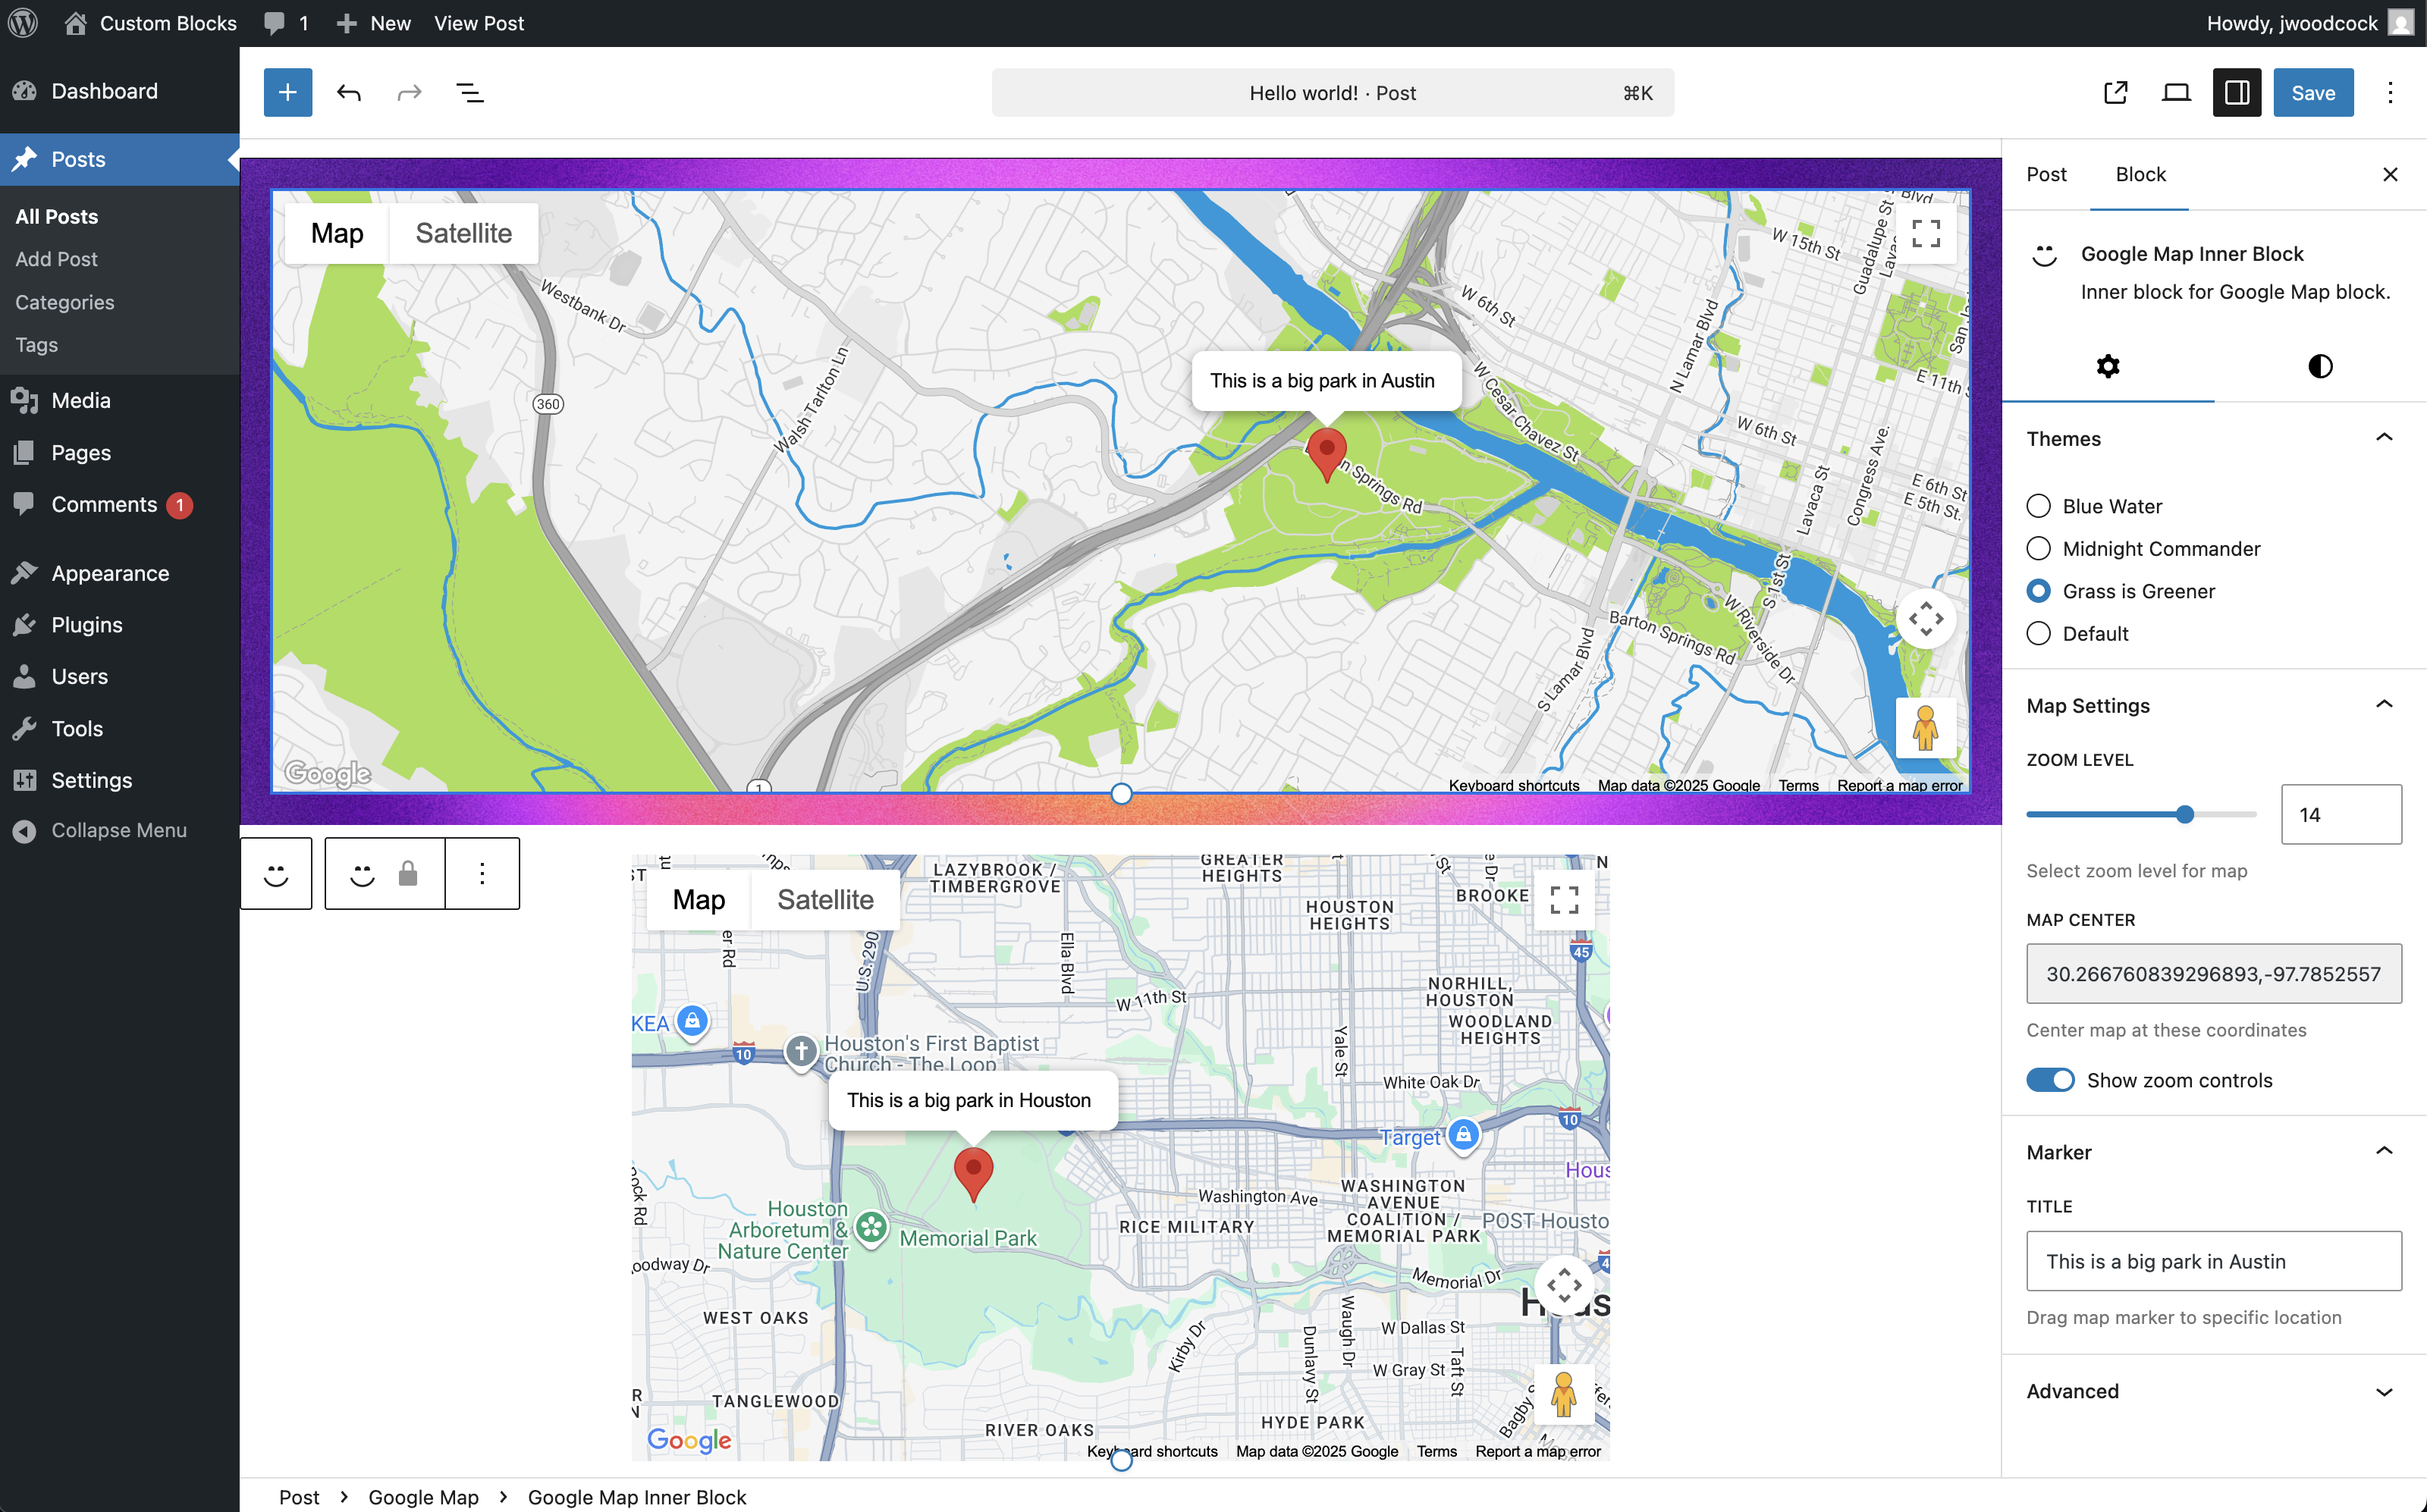Open the document overview list view
The height and width of the screenshot is (1512, 2427).
click(470, 93)
